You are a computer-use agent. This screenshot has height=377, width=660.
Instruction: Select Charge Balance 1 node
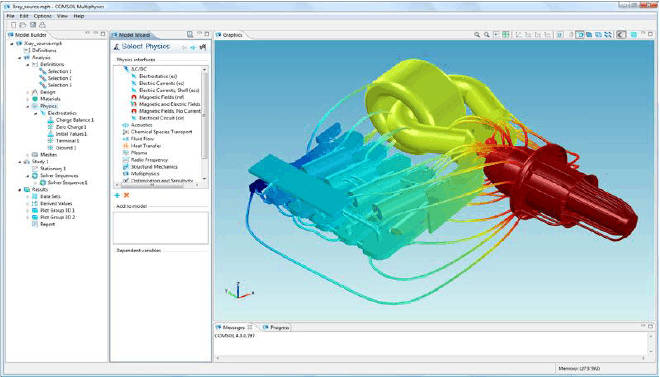[x=75, y=120]
